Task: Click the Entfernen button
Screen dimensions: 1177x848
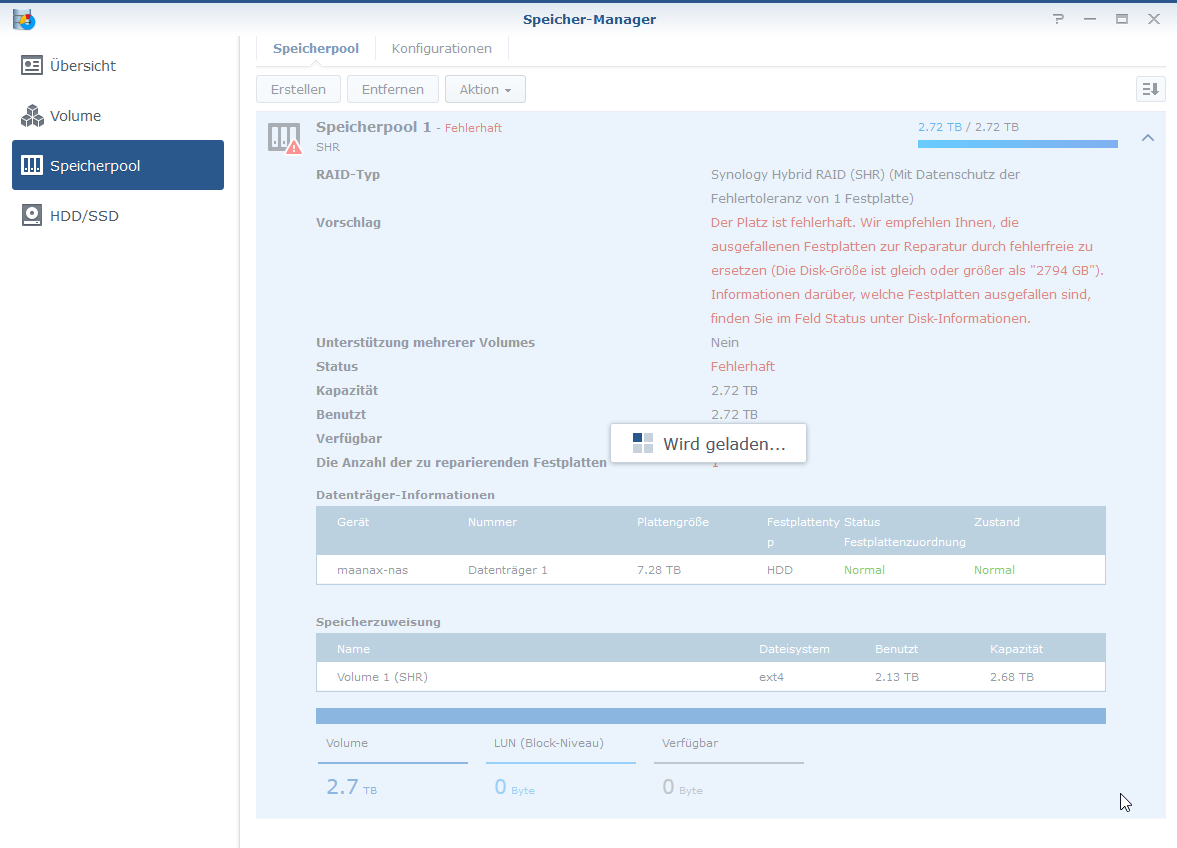Action: pyautogui.click(x=393, y=89)
